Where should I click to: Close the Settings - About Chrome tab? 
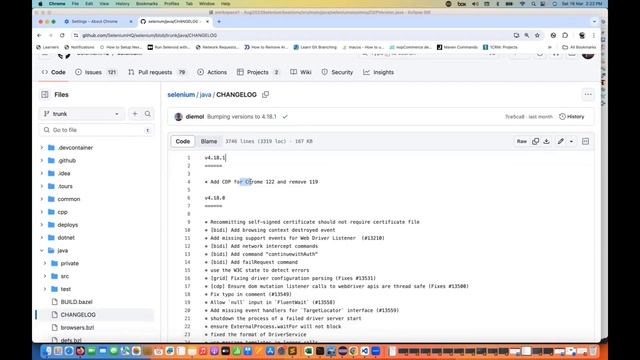pos(131,22)
